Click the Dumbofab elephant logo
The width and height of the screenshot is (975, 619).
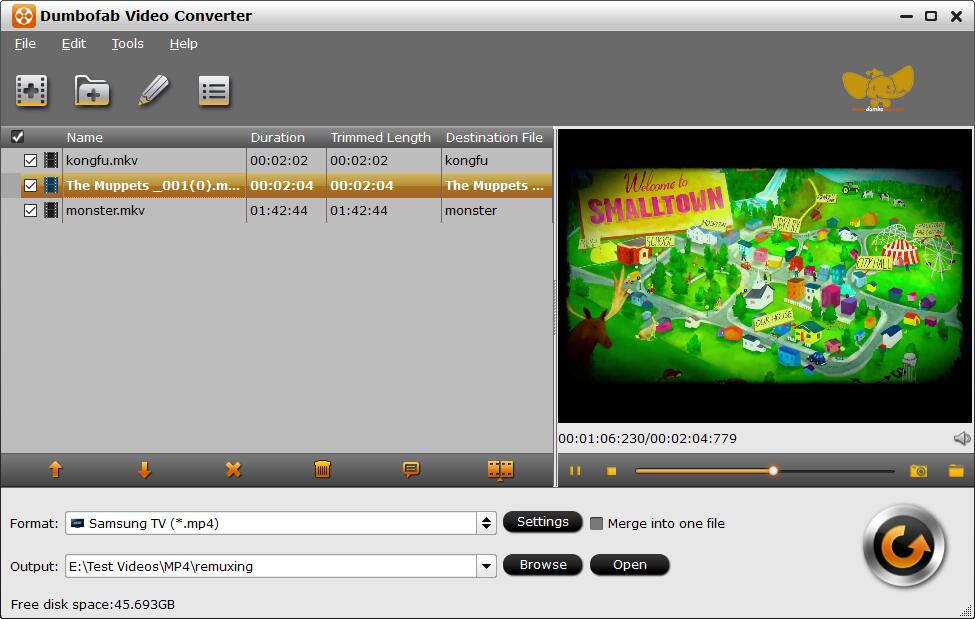[x=878, y=88]
